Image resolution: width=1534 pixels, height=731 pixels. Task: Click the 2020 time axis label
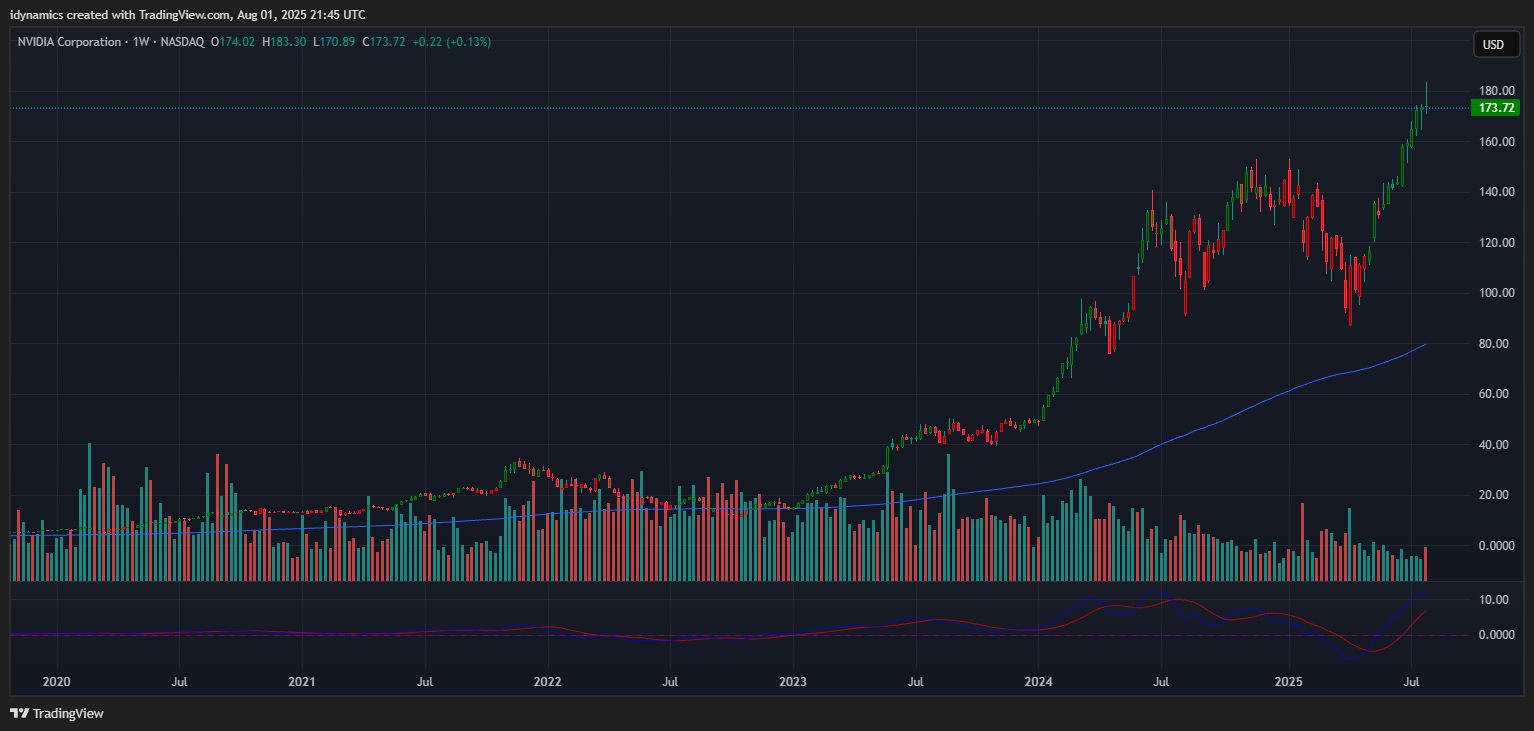pos(56,682)
